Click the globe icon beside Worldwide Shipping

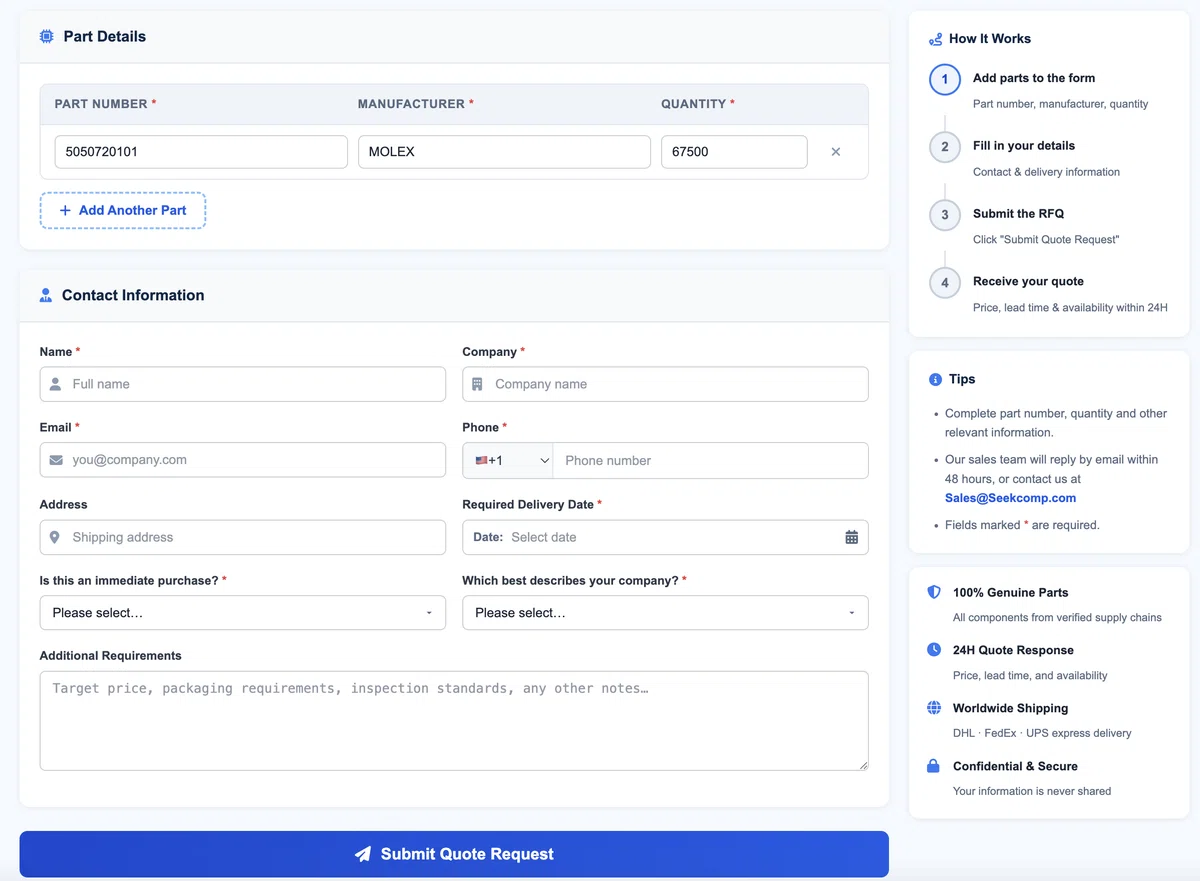(934, 708)
